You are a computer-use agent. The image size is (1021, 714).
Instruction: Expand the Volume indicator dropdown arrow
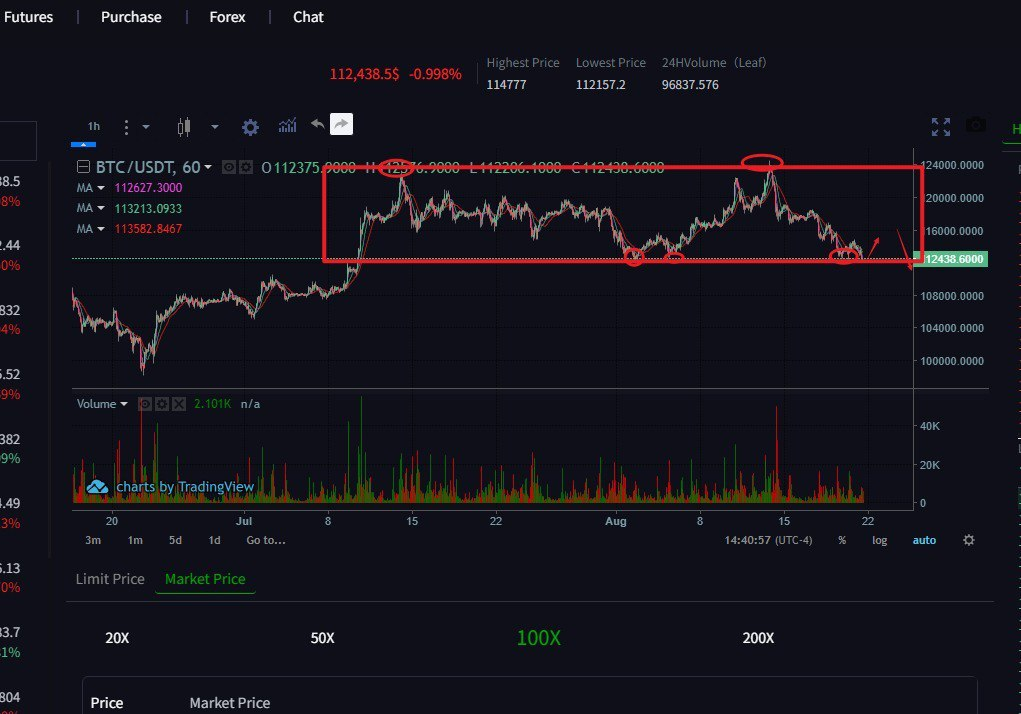click(x=124, y=404)
